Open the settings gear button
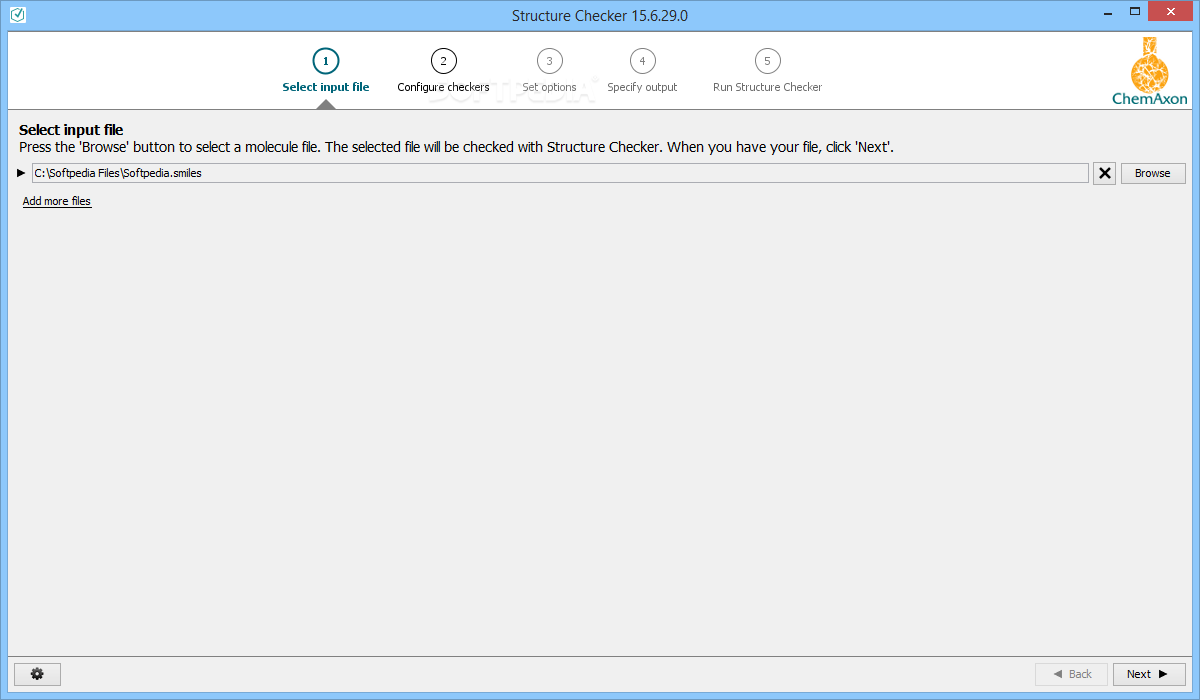 (37, 674)
